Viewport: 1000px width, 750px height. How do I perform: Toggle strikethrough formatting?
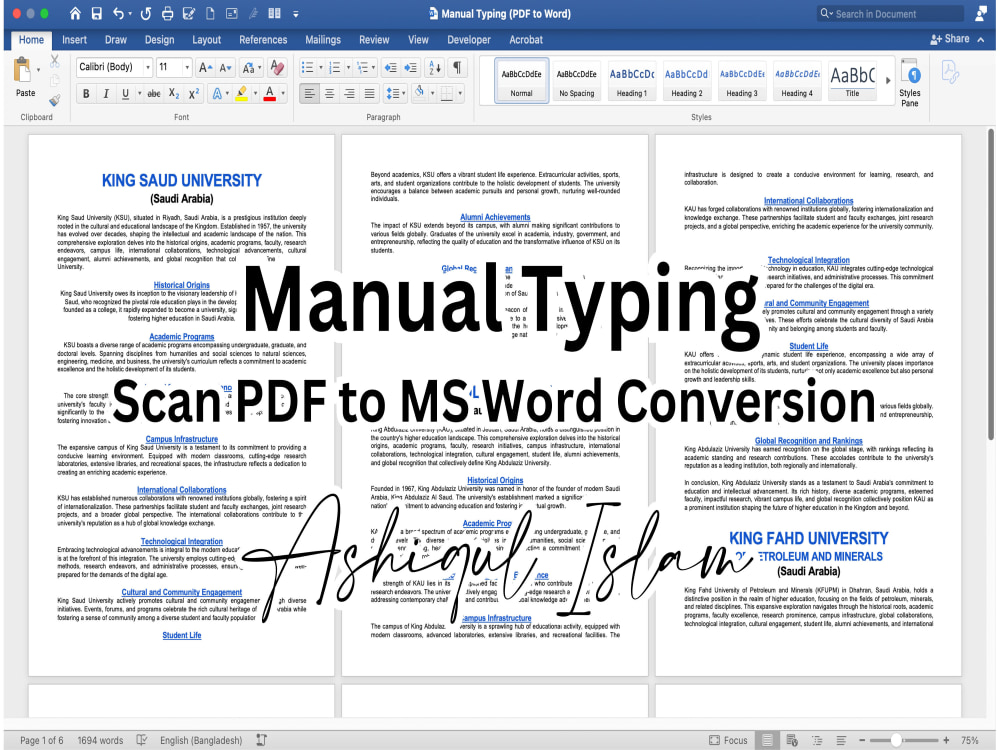154,94
